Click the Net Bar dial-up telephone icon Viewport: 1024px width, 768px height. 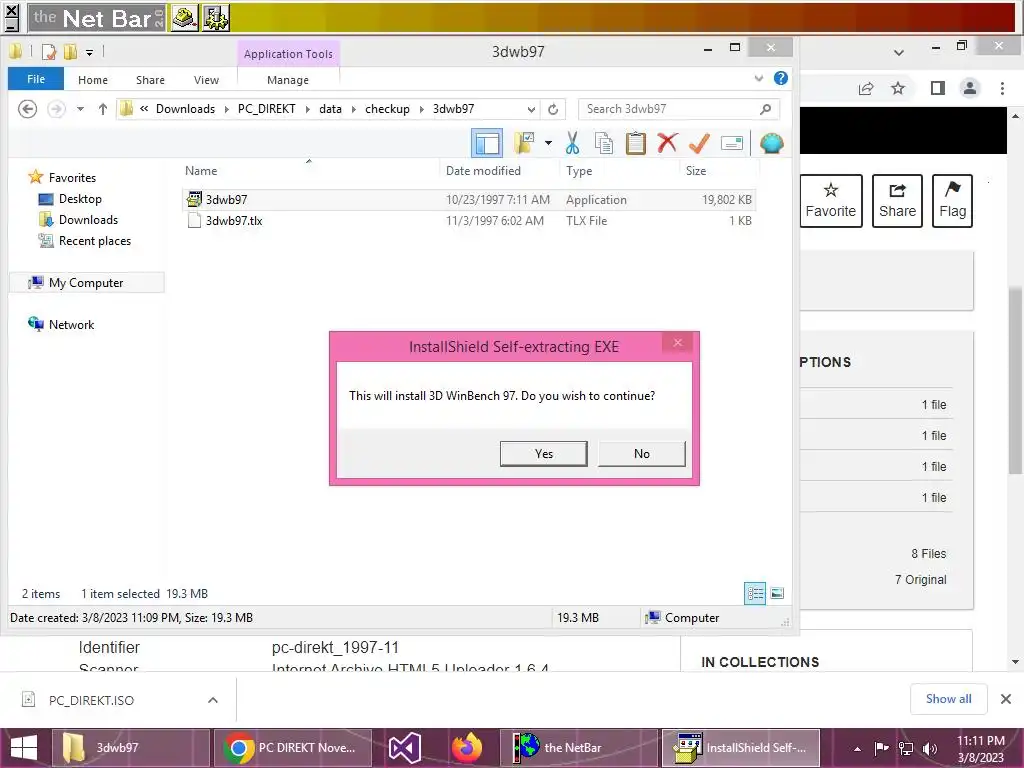point(185,18)
